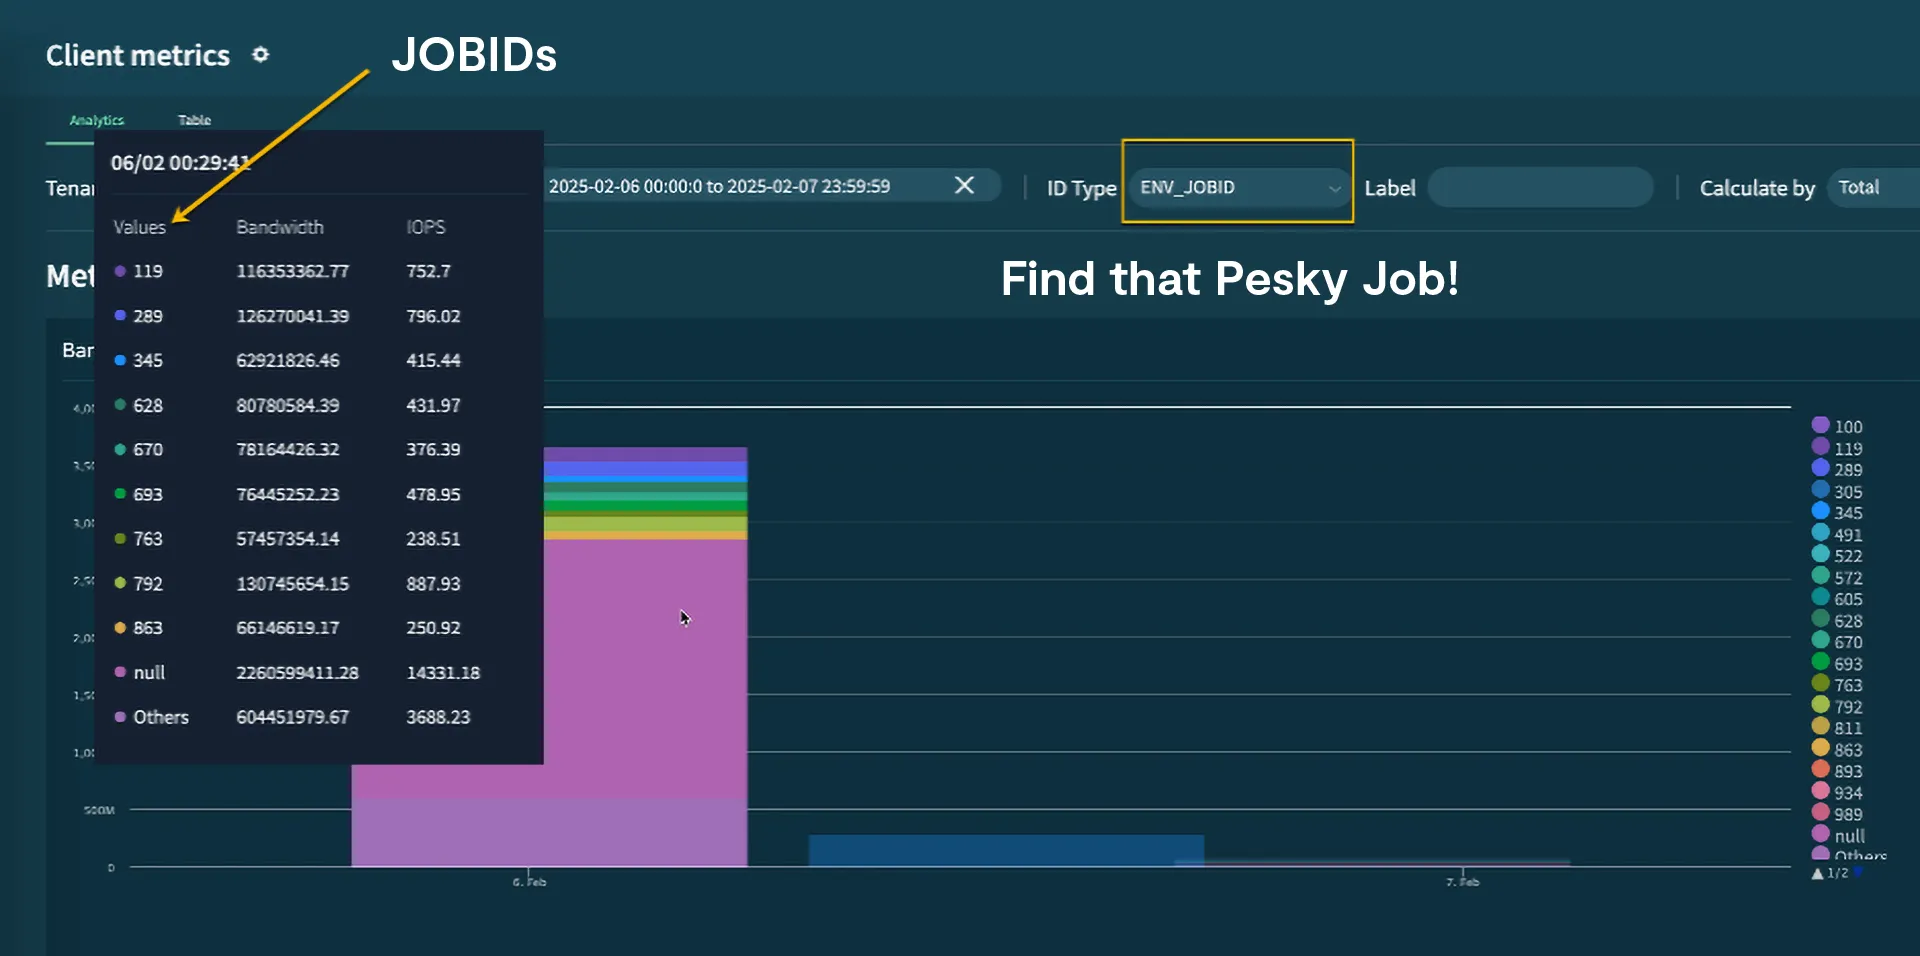
Task: Click tooltip row for job 792
Action: [x=318, y=583]
